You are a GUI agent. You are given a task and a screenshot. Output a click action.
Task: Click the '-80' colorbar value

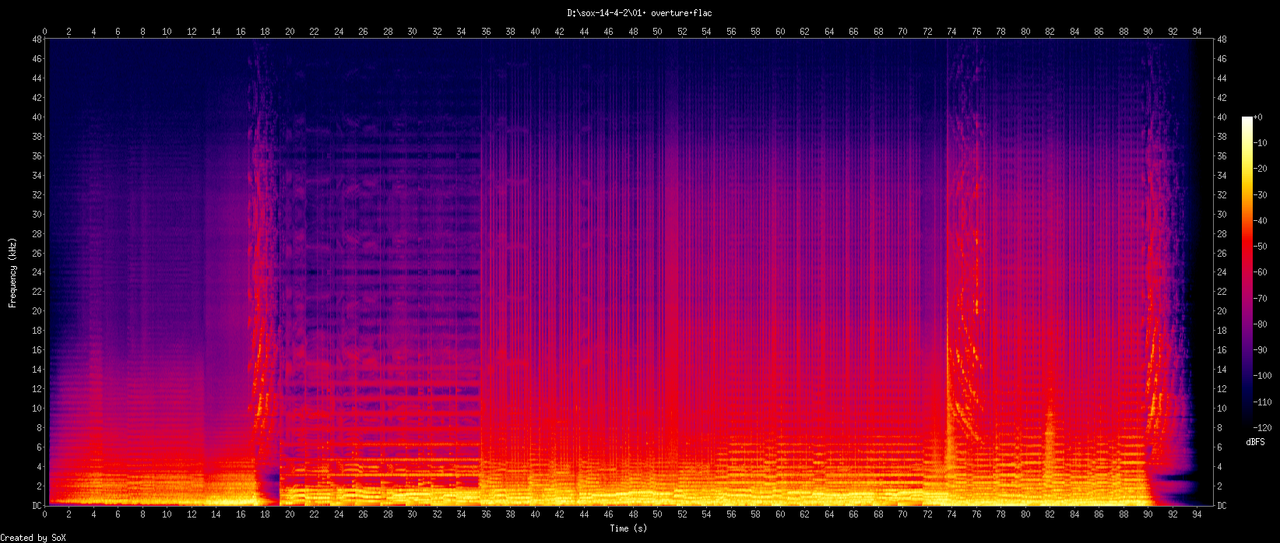pos(1262,324)
